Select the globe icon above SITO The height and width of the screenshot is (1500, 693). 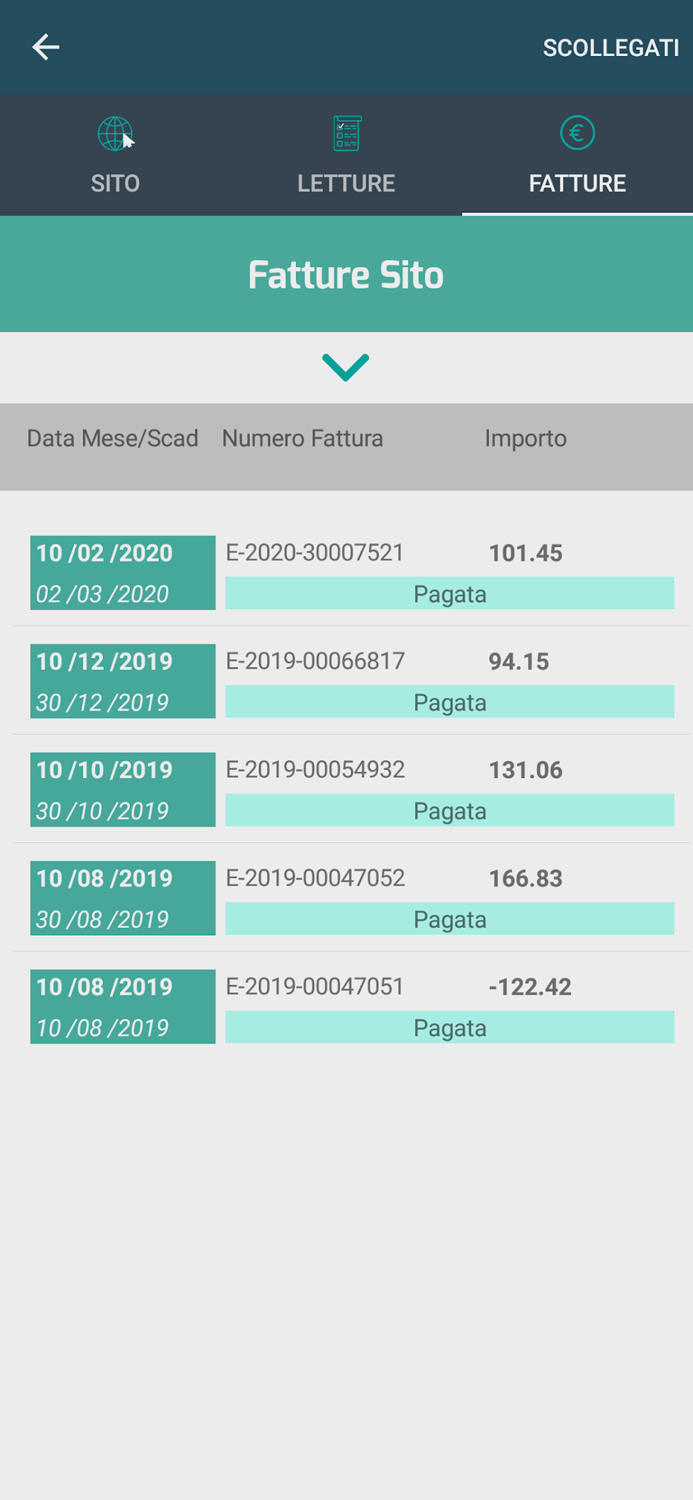pyautogui.click(x=115, y=131)
